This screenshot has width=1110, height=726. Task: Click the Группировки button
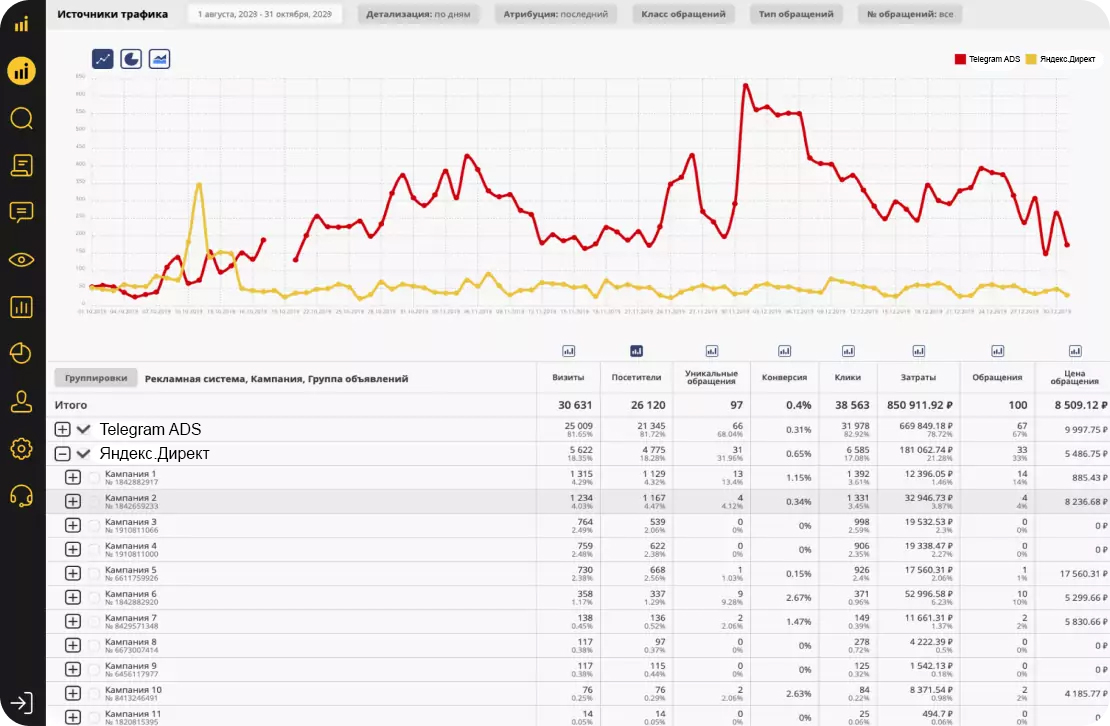click(96, 378)
